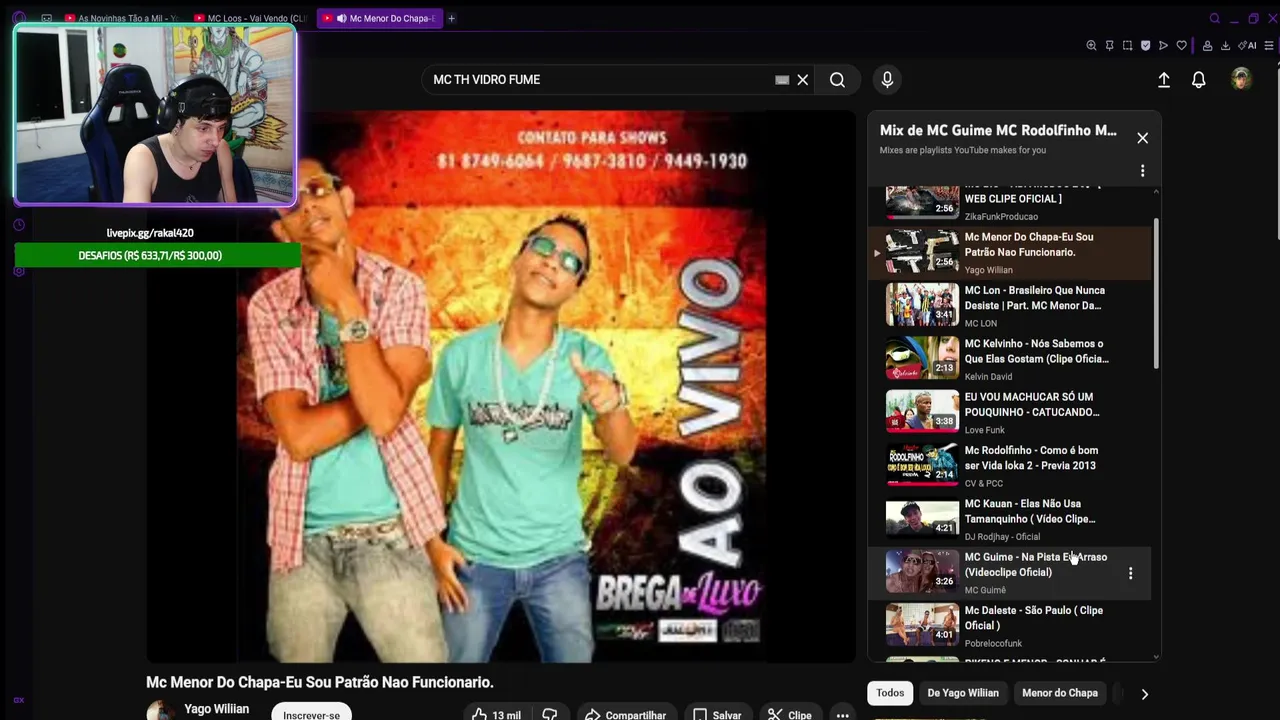Select the Menor do Chapa chip
1280x720 pixels.
(1059, 693)
